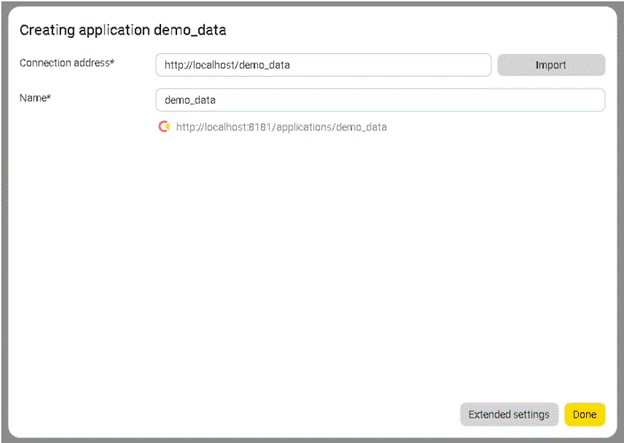Viewport: 624px width, 443px height.
Task: Click the required asterisk after Connection address
Action: tap(112, 63)
